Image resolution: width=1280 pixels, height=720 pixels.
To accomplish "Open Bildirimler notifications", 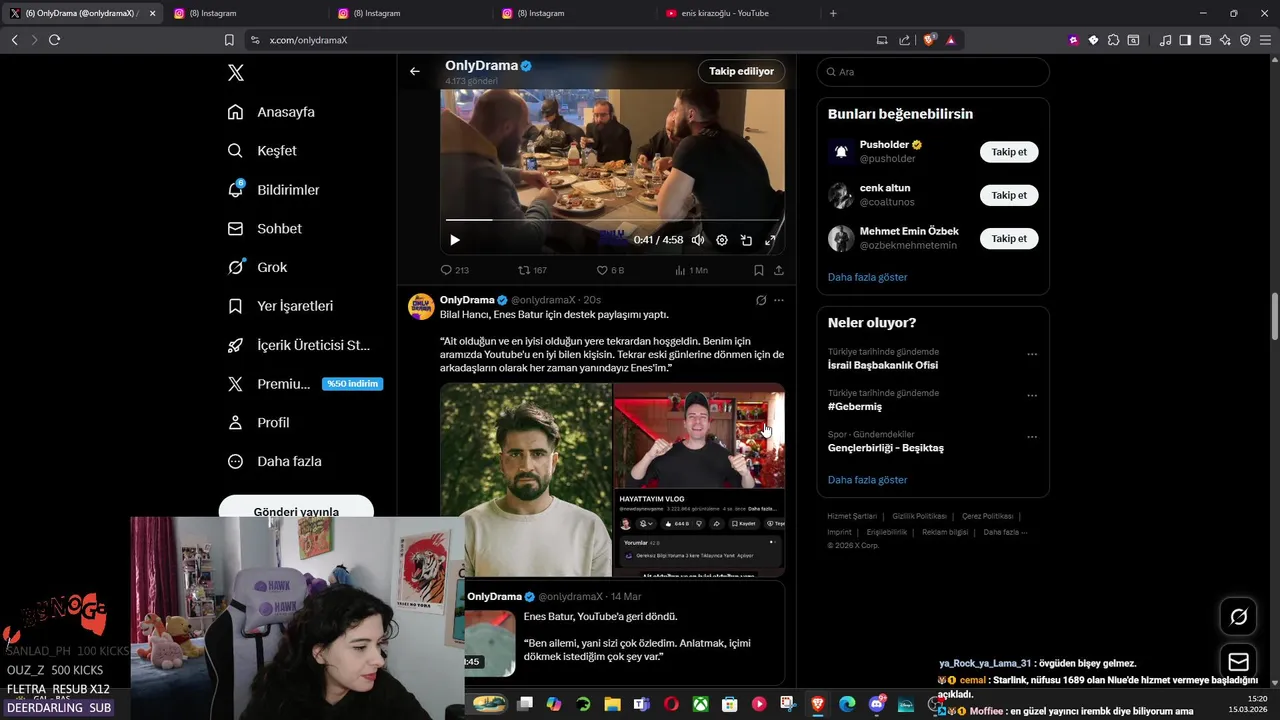I will (x=273, y=190).
